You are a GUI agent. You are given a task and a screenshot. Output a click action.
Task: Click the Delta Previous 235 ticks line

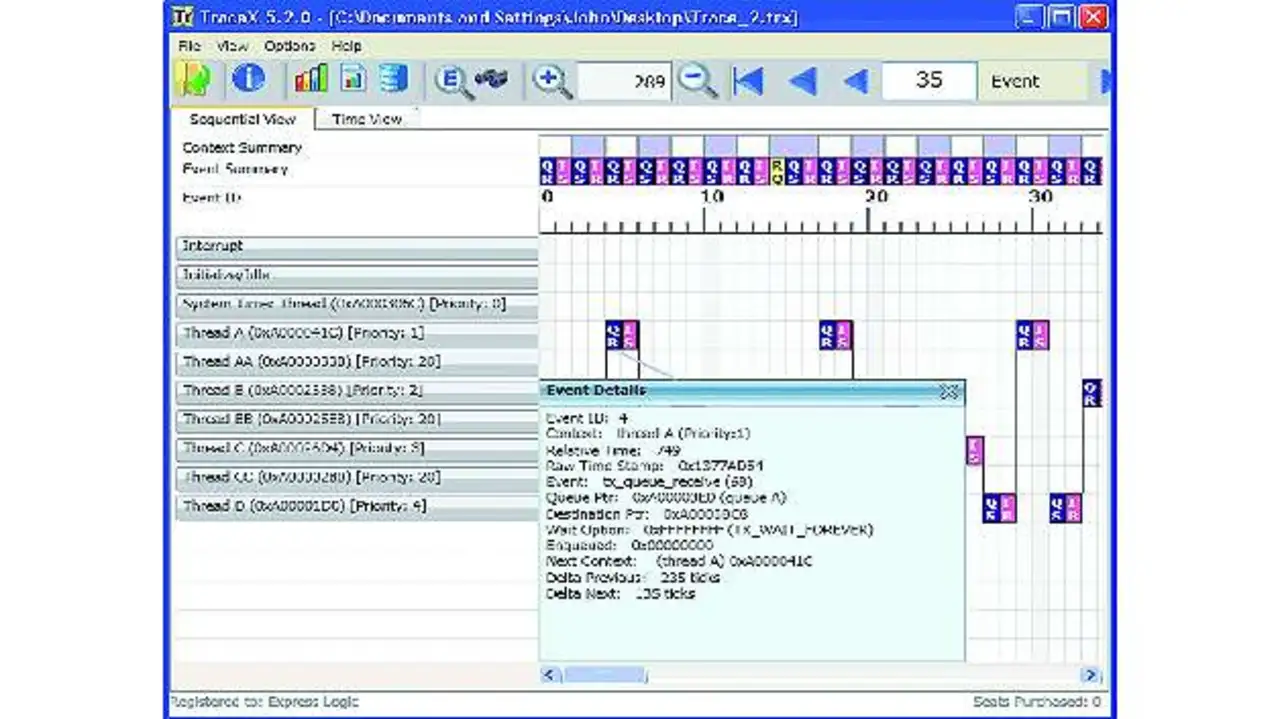[x=634, y=578]
